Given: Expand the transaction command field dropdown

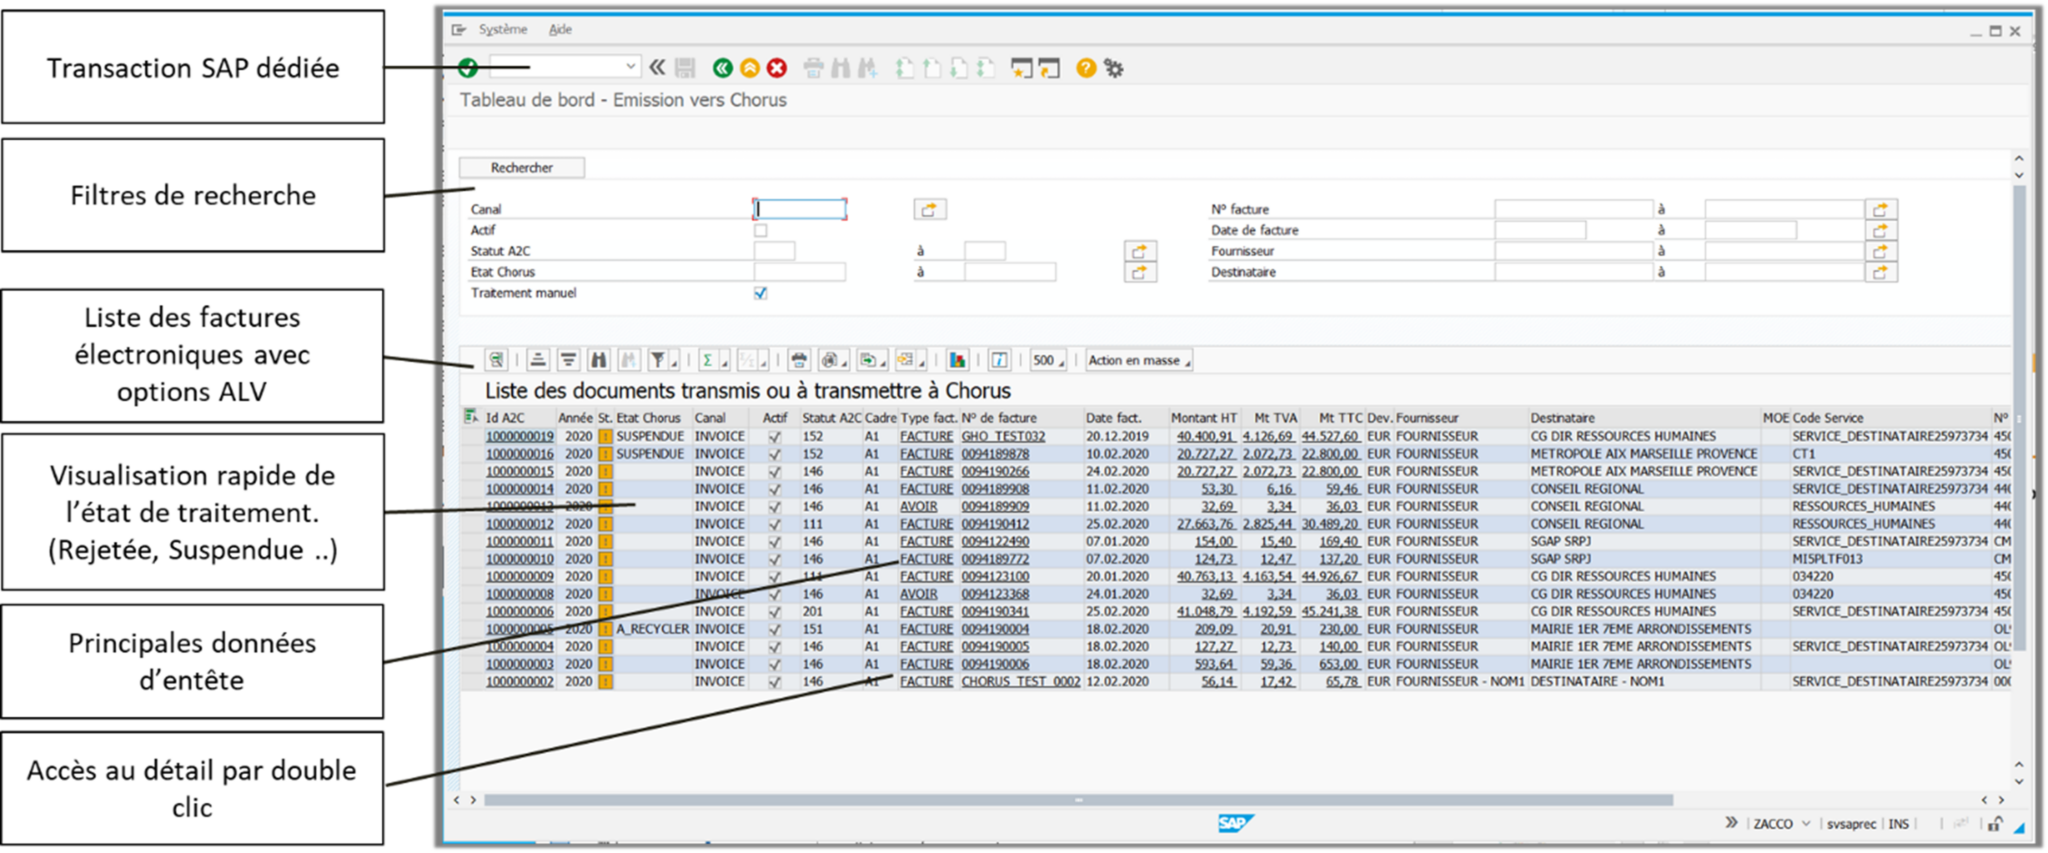Looking at the screenshot, I should tap(630, 67).
